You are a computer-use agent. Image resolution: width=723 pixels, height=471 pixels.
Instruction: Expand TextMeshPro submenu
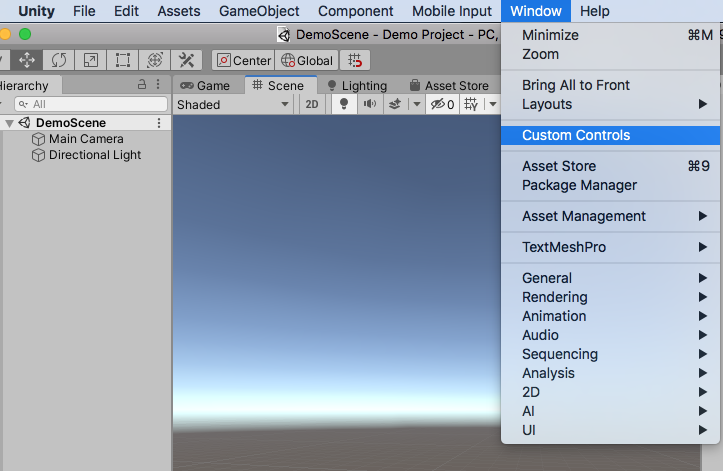pyautogui.click(x=610, y=247)
